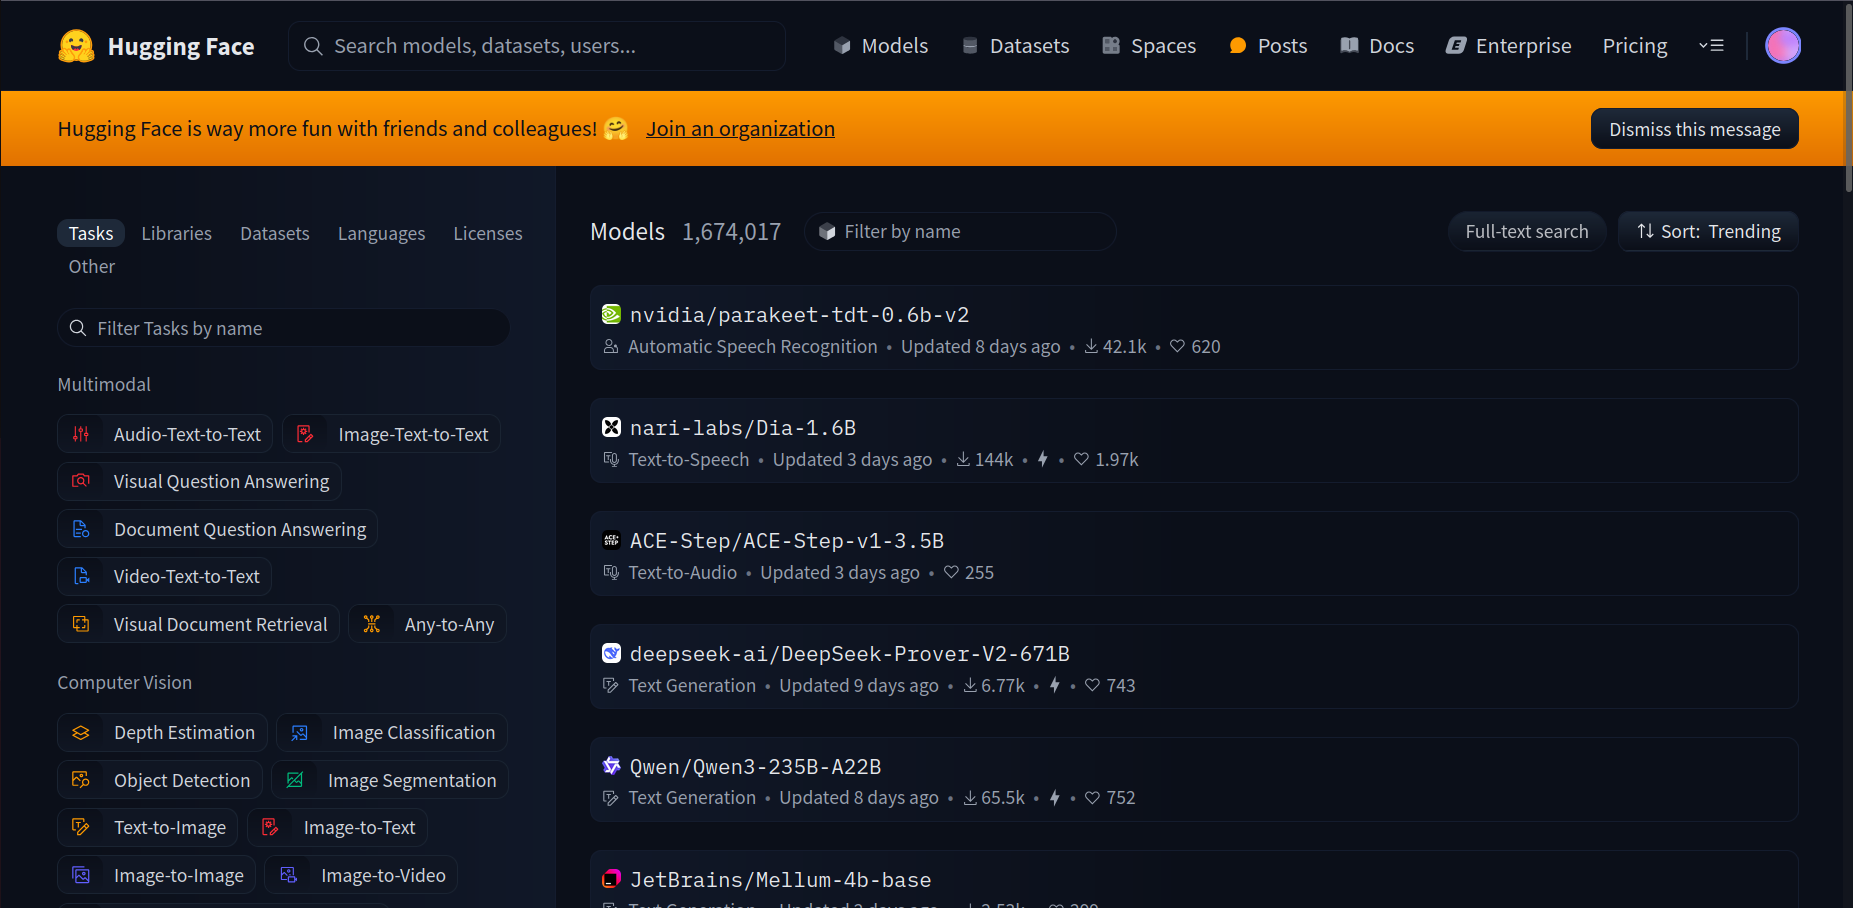The width and height of the screenshot is (1853, 908).
Task: Click the Text-to-Image task icon
Action: 81,827
